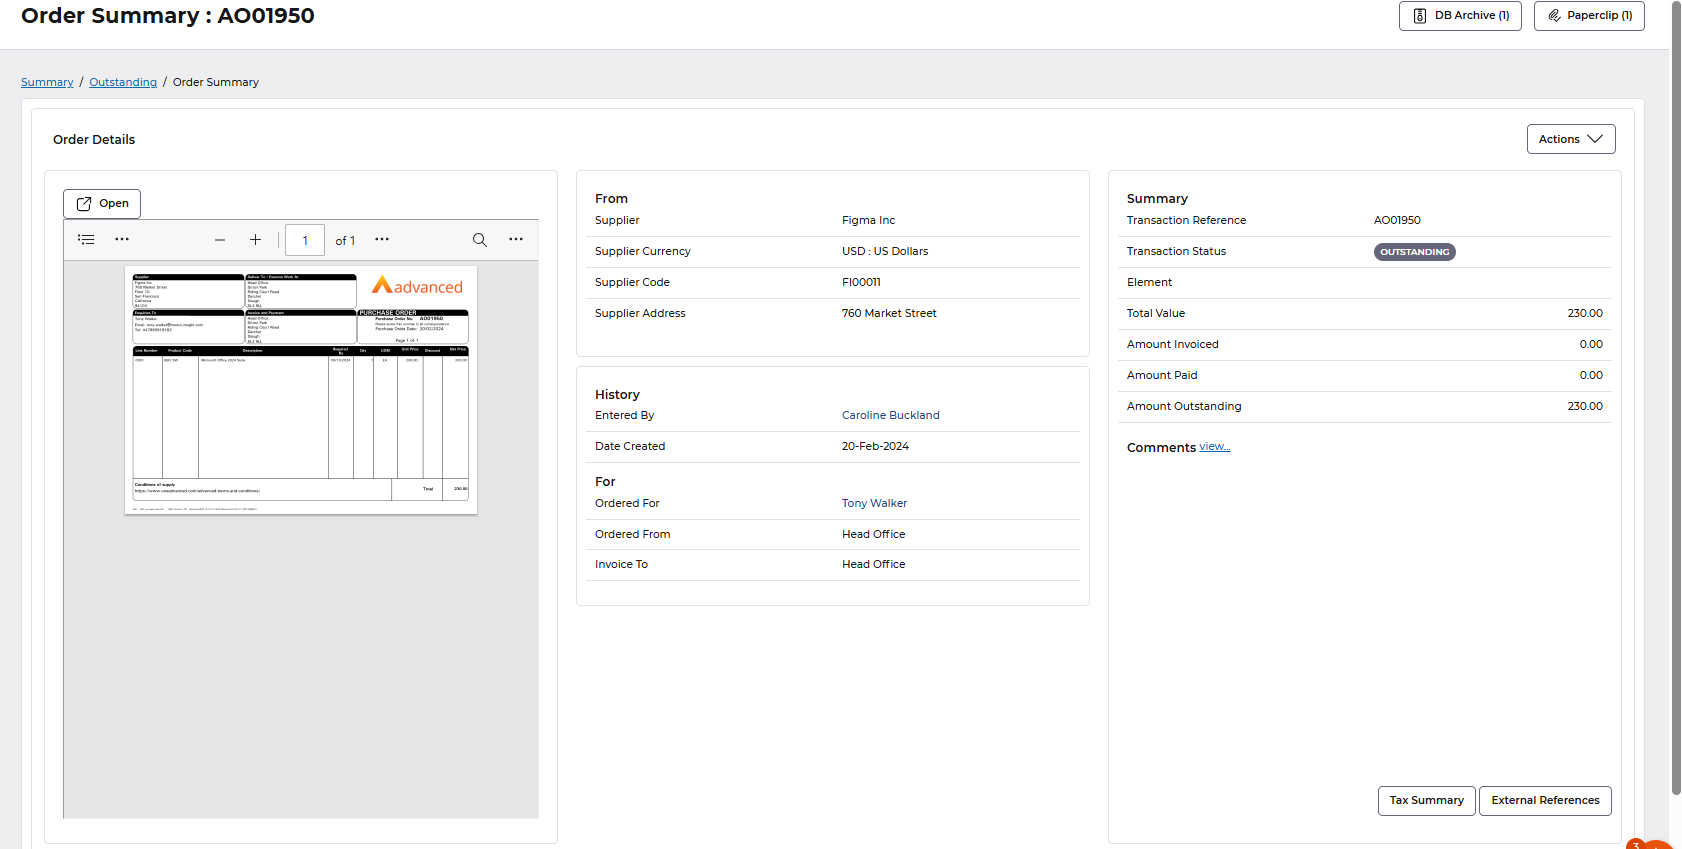Open Paperclip (1) attachments
The image size is (1682, 849).
[x=1589, y=16]
